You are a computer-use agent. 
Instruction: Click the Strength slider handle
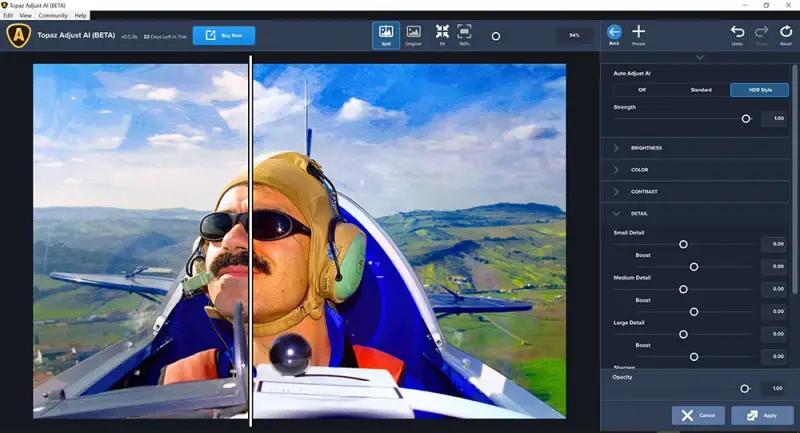coord(746,118)
